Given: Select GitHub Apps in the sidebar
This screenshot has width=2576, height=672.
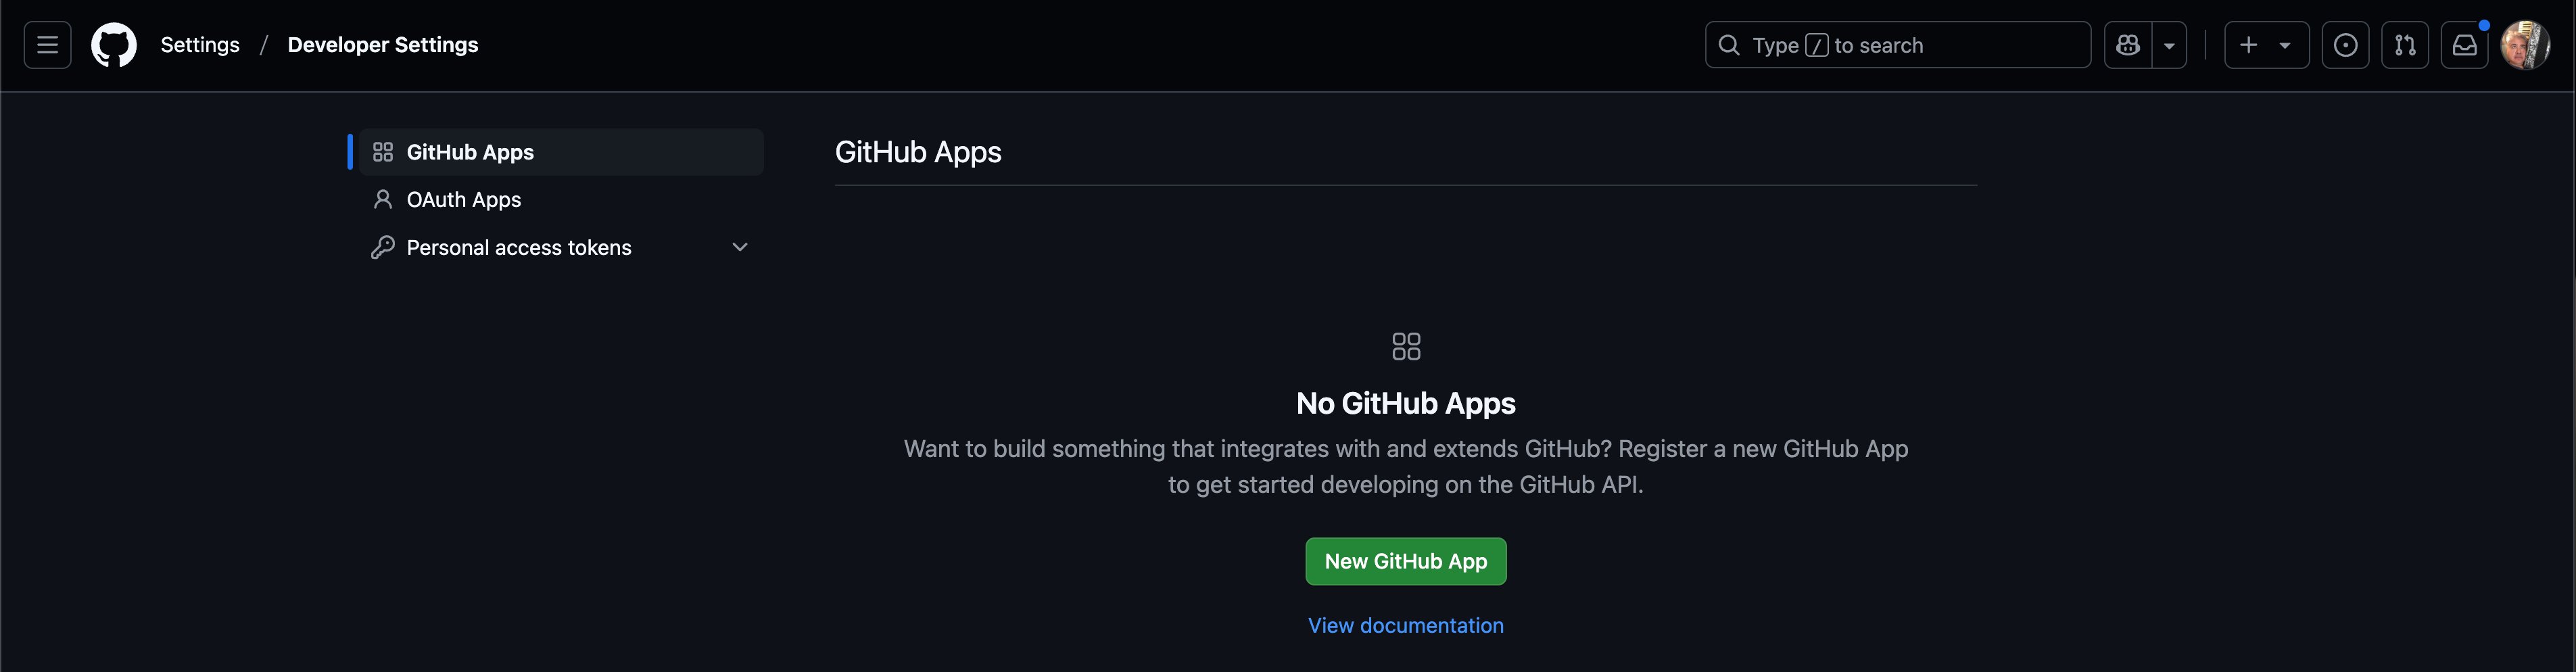Looking at the screenshot, I should click(x=561, y=152).
